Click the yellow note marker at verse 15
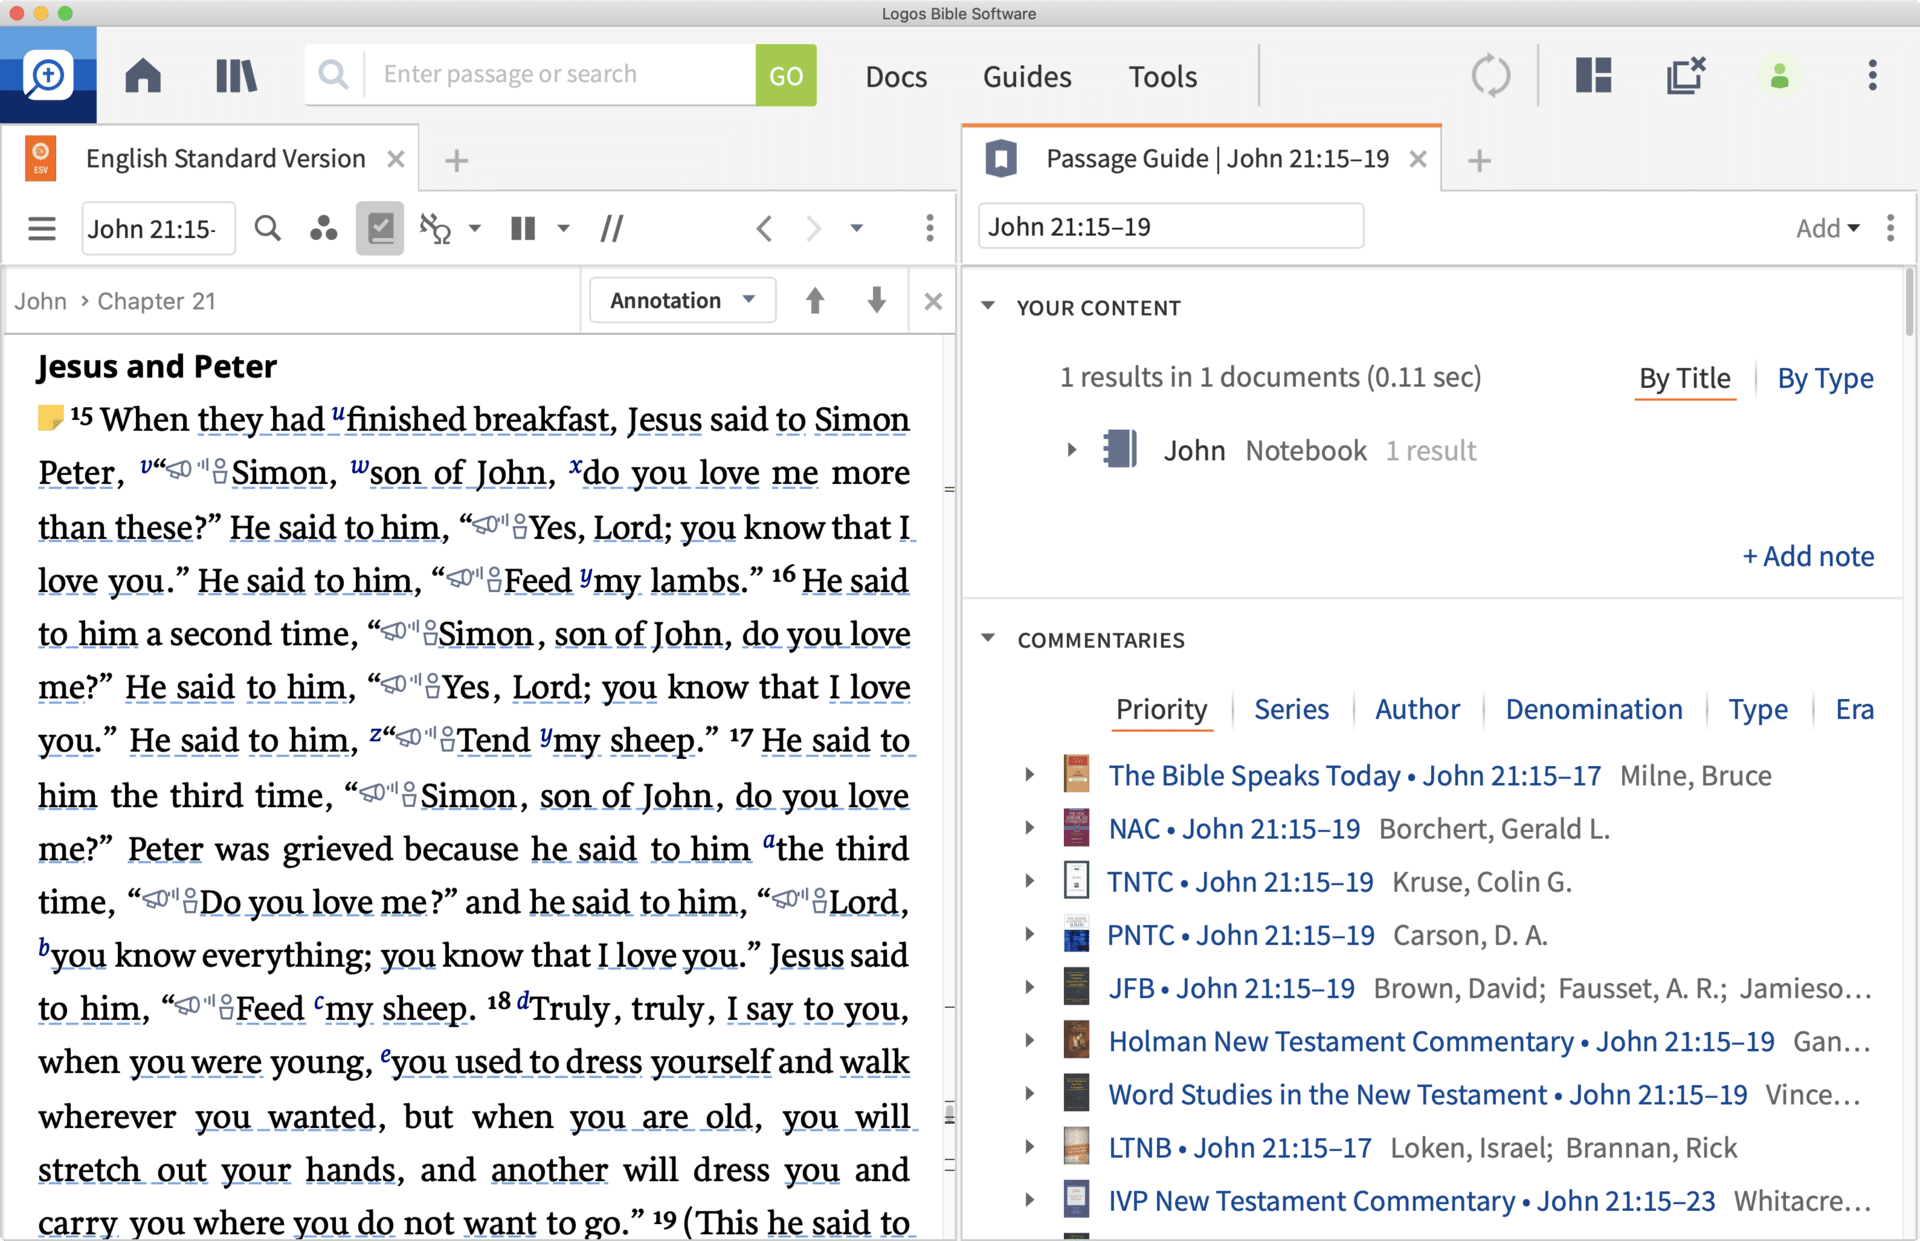 click(49, 418)
